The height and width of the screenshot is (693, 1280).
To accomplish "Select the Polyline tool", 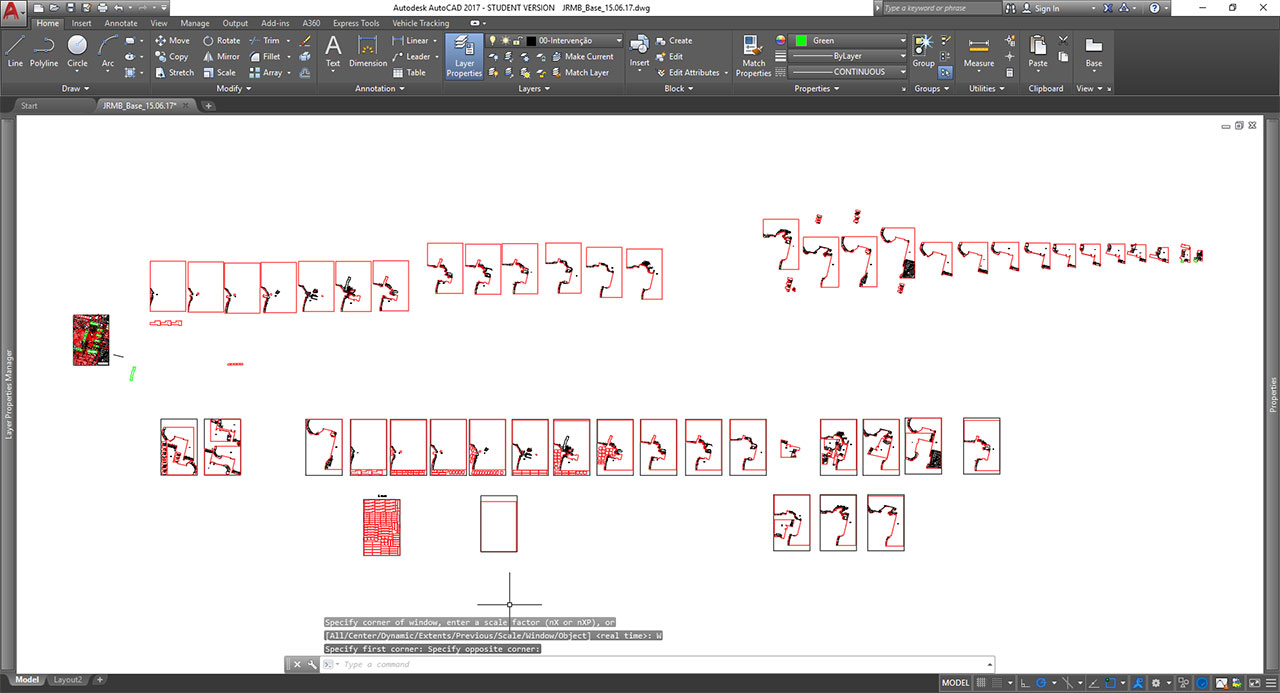I will coord(44,51).
